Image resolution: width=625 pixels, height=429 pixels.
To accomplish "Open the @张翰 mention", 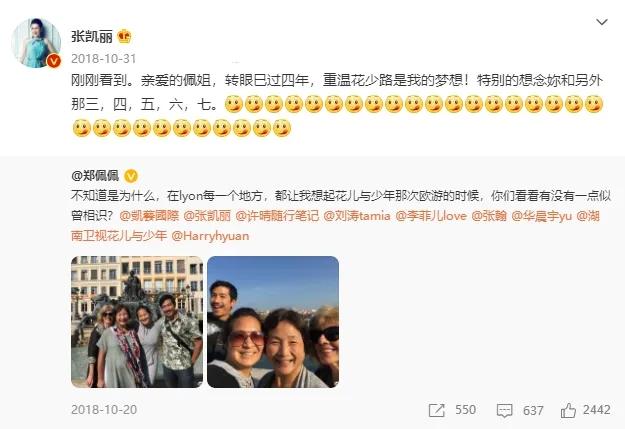I will tap(489, 216).
